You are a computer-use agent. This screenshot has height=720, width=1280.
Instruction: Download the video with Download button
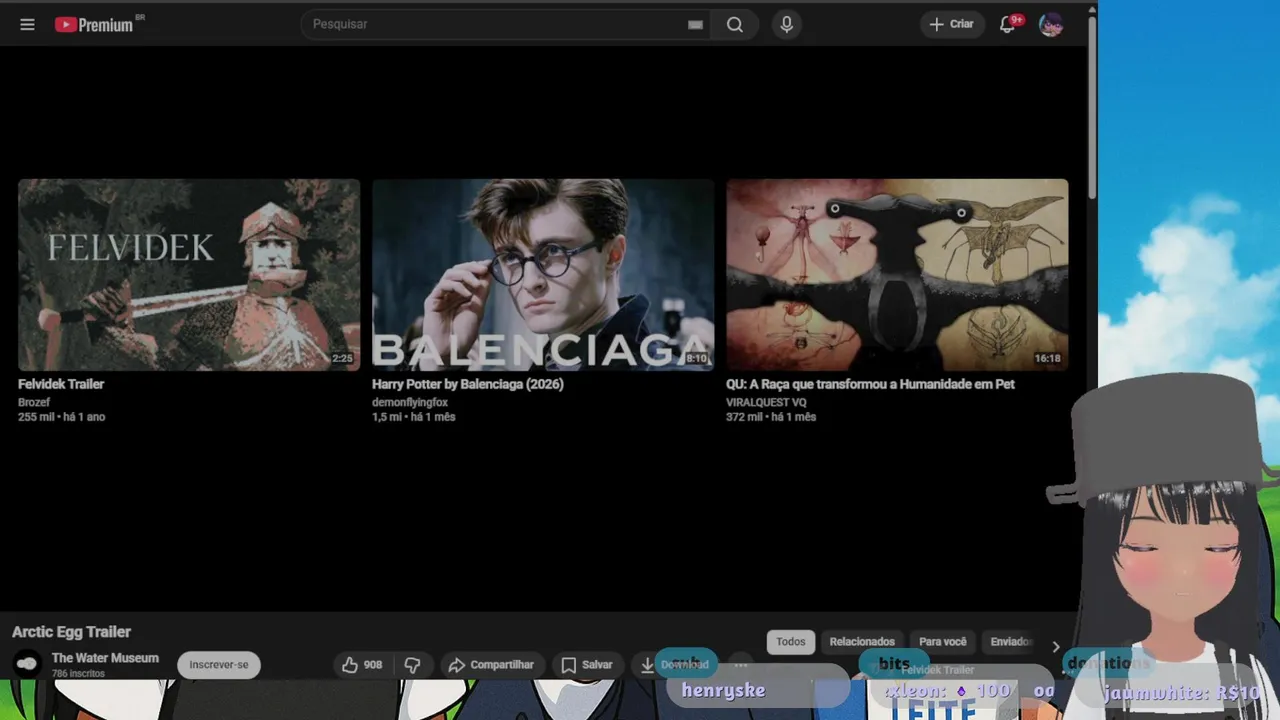(x=675, y=665)
